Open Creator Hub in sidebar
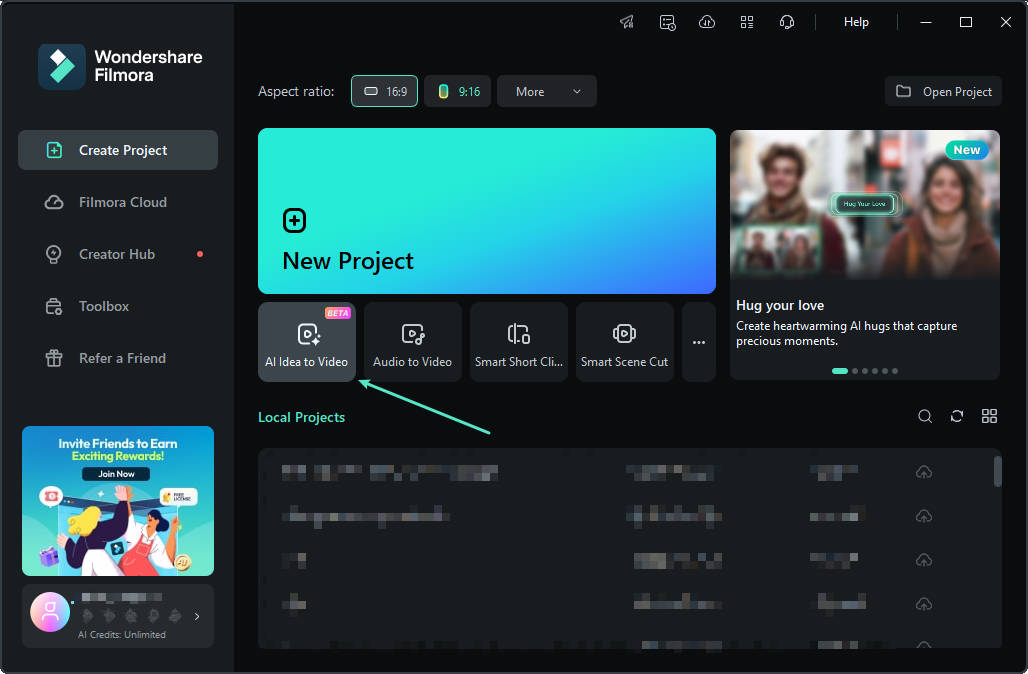Viewport: 1028px width, 674px height. pyautogui.click(x=118, y=254)
